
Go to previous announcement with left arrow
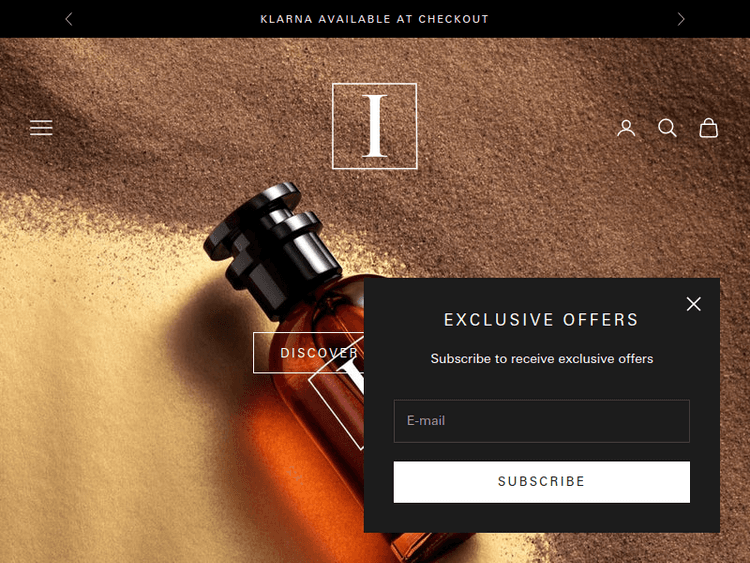pyautogui.click(x=69, y=19)
